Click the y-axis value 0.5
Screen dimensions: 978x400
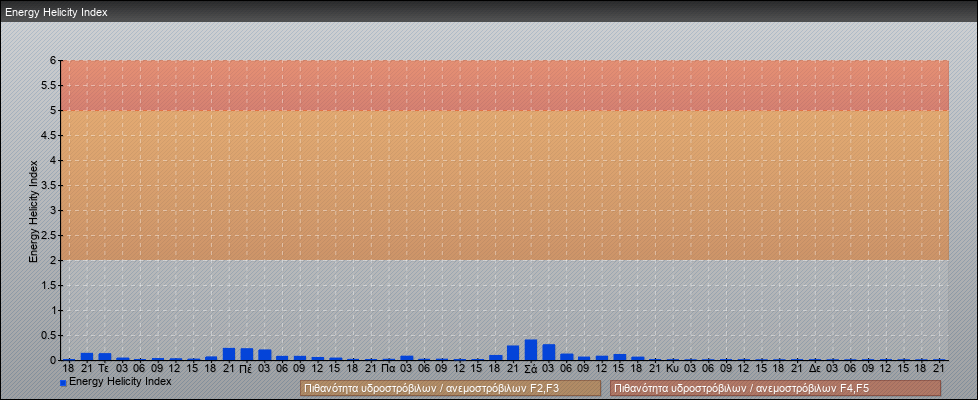coord(49,335)
